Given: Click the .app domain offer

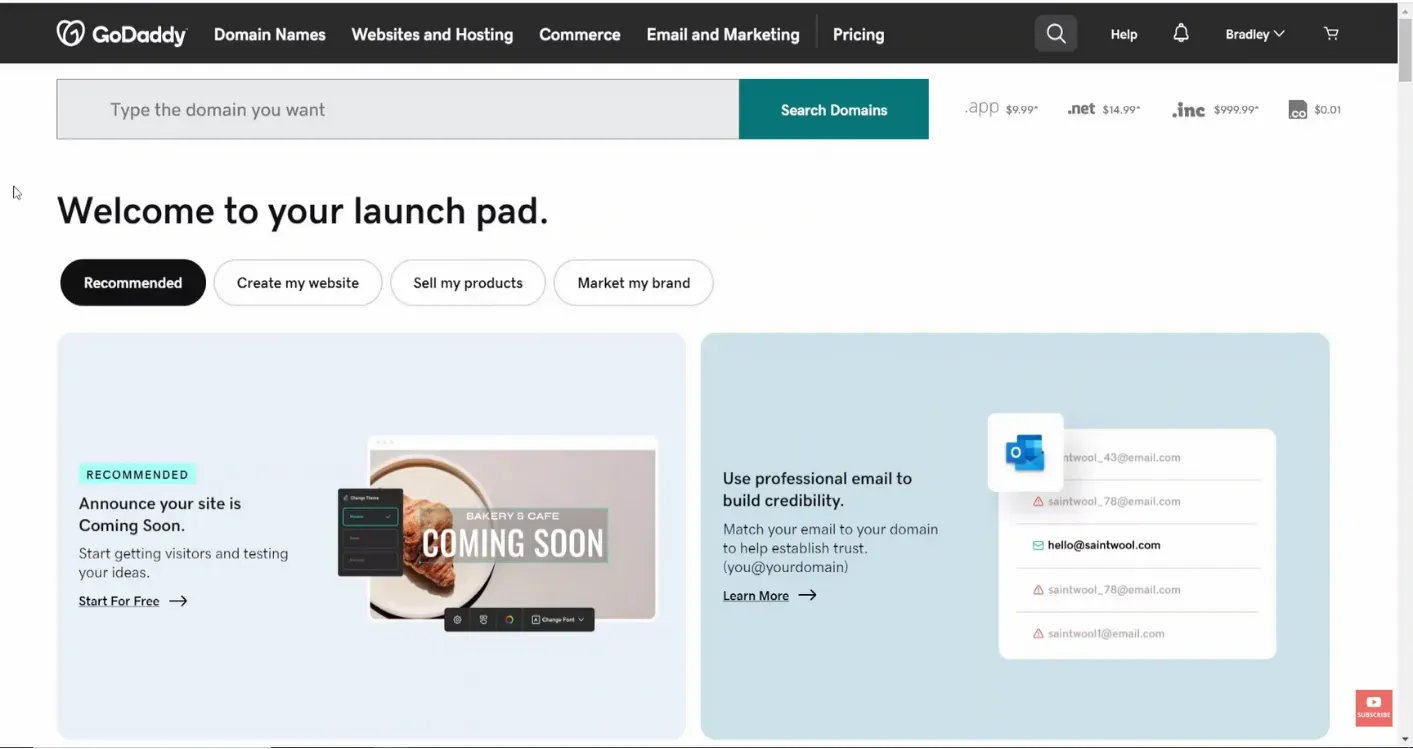Looking at the screenshot, I should [1002, 109].
